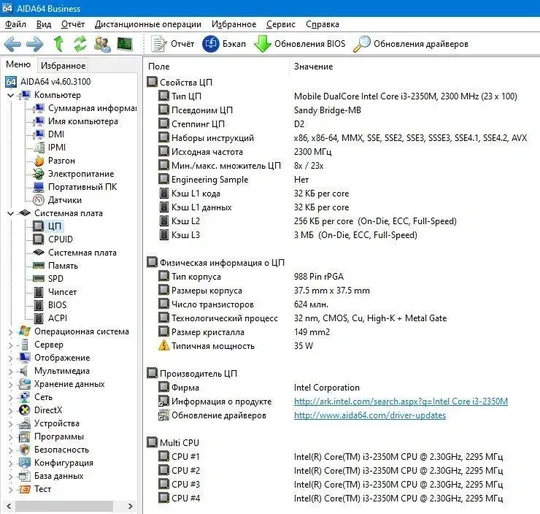Go forward with the right arrow icon
This screenshot has height=514, width=540.
(x=35, y=44)
